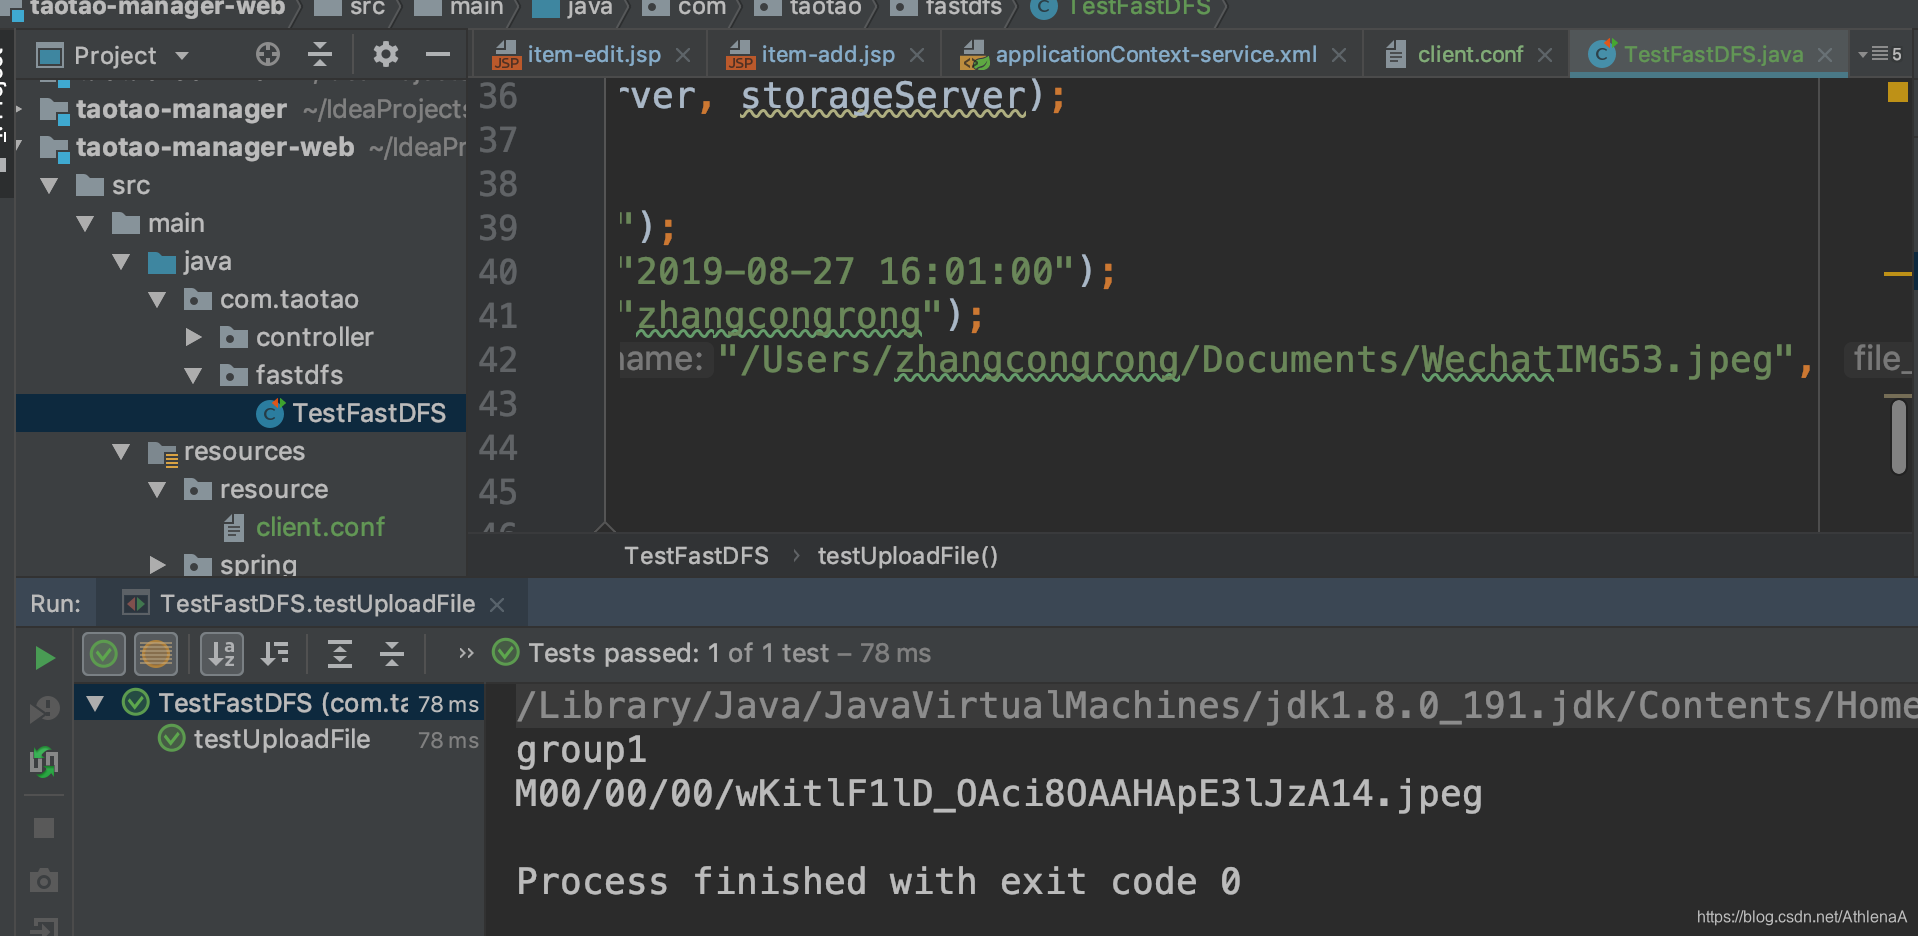This screenshot has height=936, width=1918.
Task: Toggle Show Ignored tests filter
Action: tap(156, 655)
